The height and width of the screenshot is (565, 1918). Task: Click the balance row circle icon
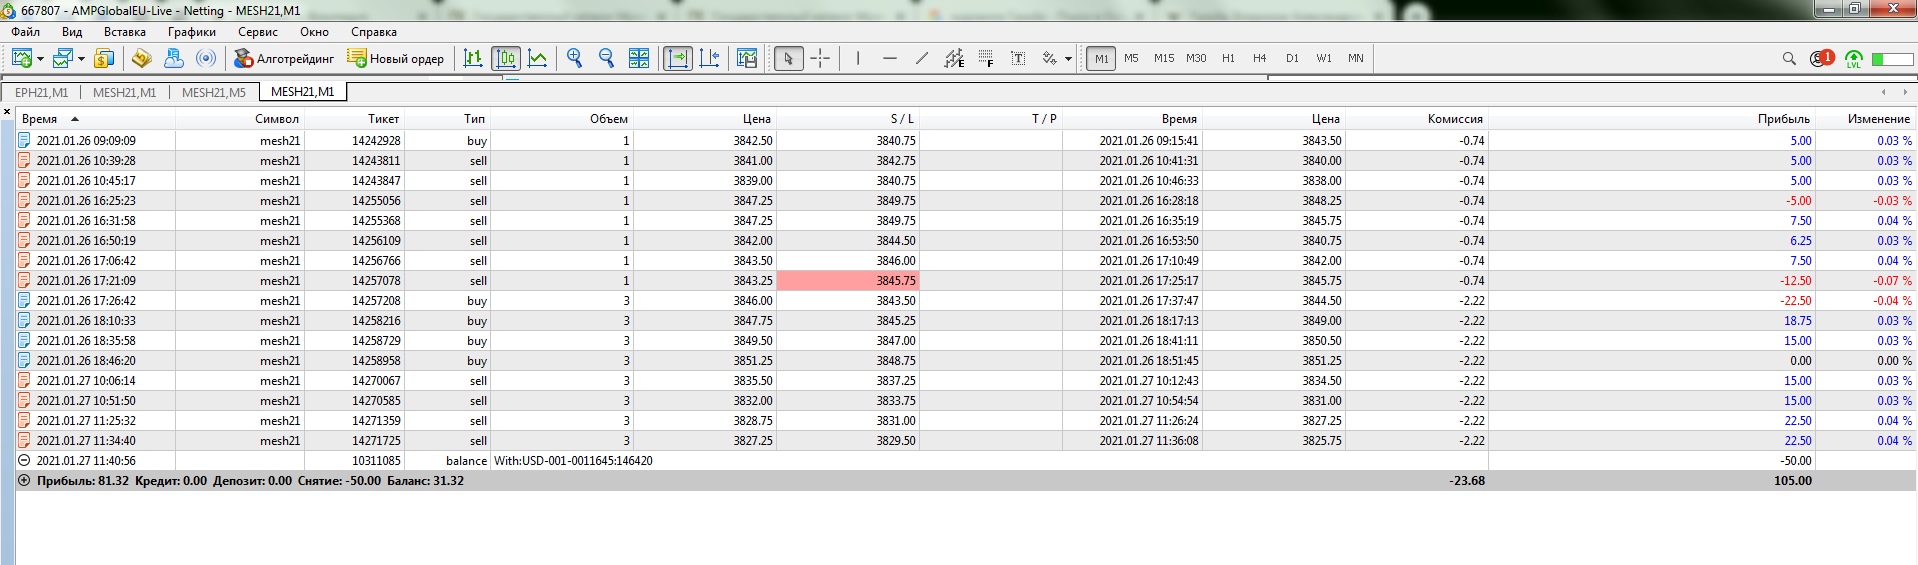pyautogui.click(x=24, y=461)
